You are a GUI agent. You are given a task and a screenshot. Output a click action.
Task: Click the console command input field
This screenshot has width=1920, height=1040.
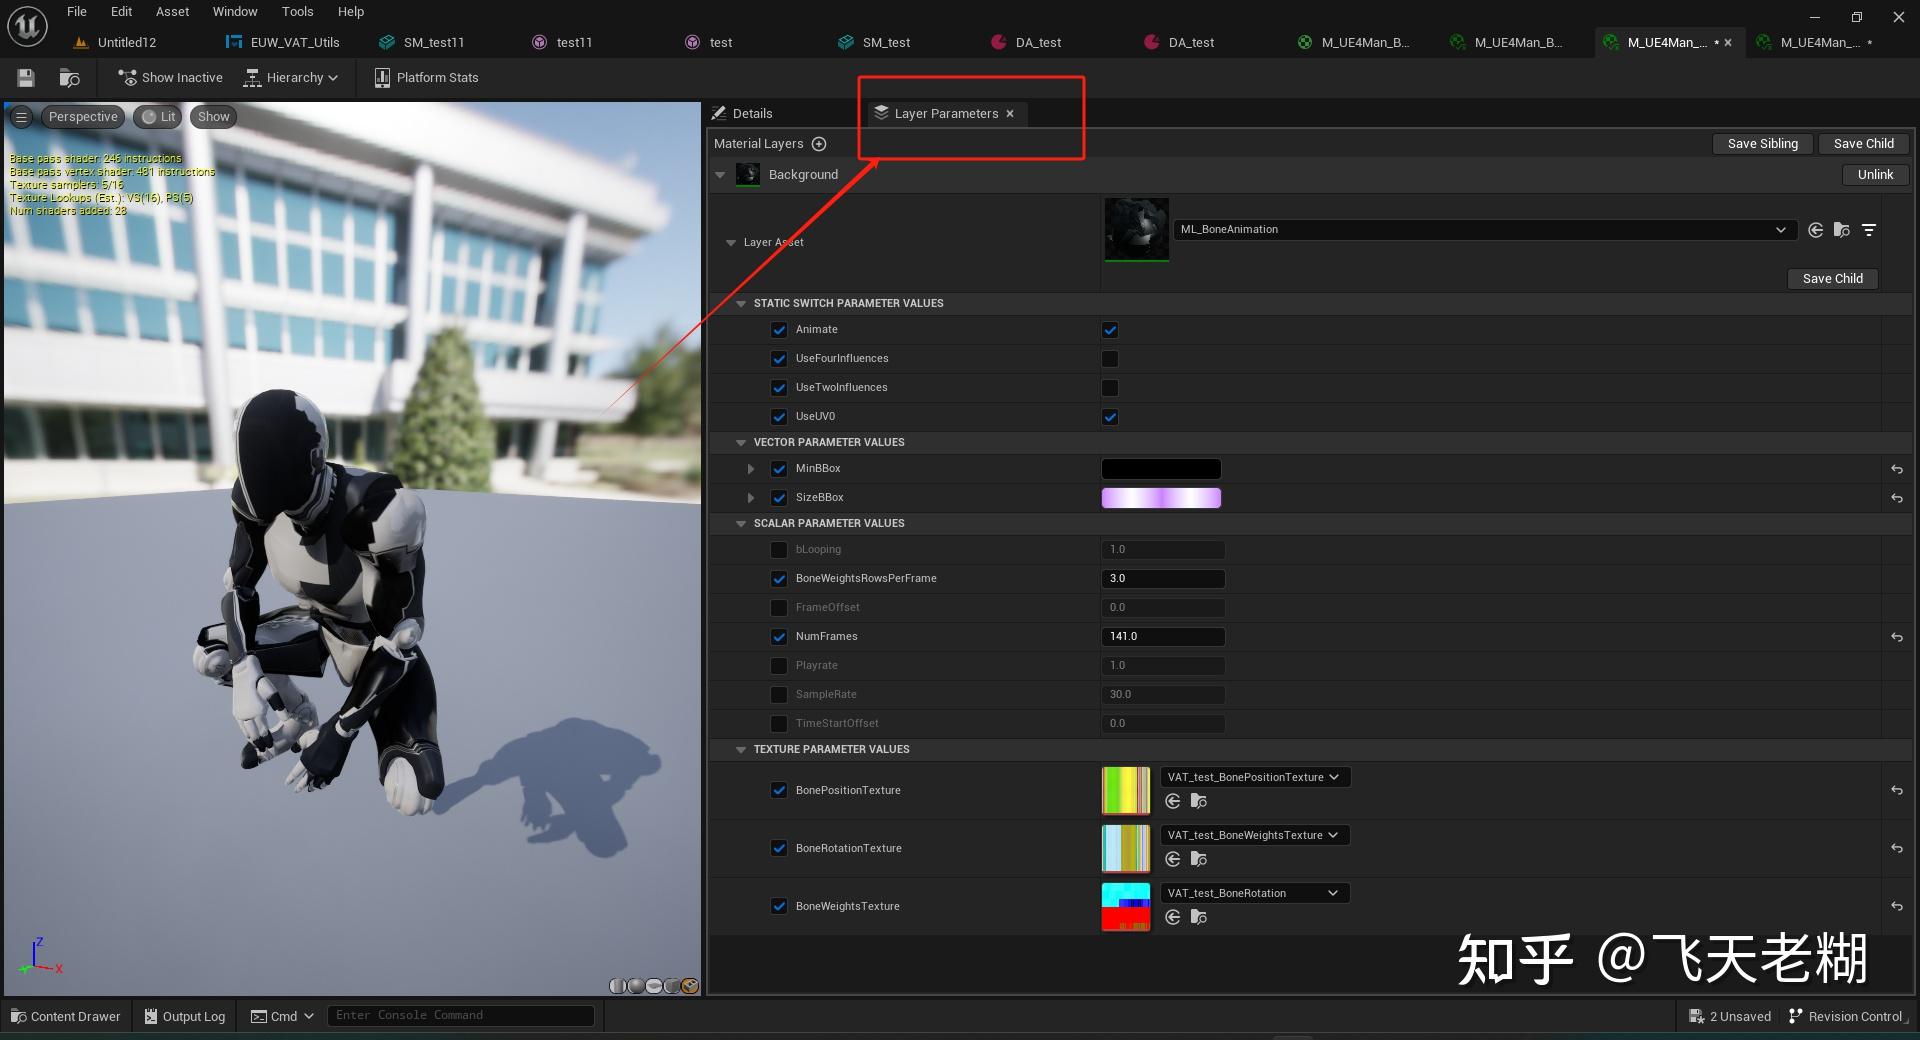click(x=460, y=1015)
